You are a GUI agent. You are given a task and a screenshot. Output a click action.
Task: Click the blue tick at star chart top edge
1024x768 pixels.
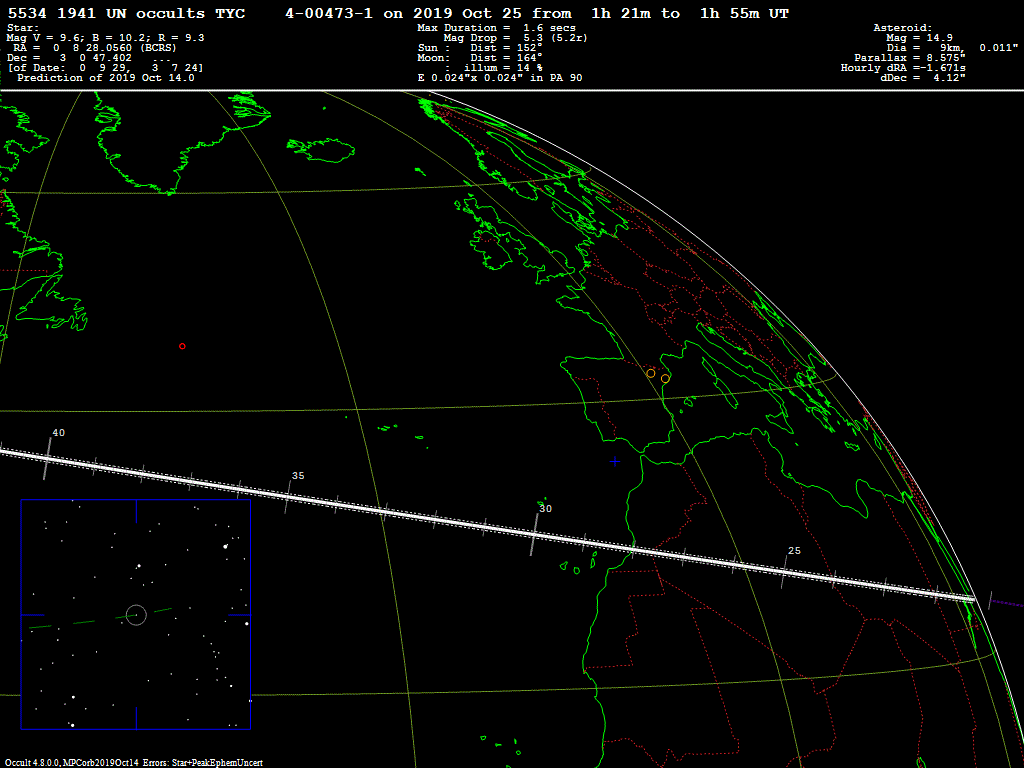tap(136, 510)
